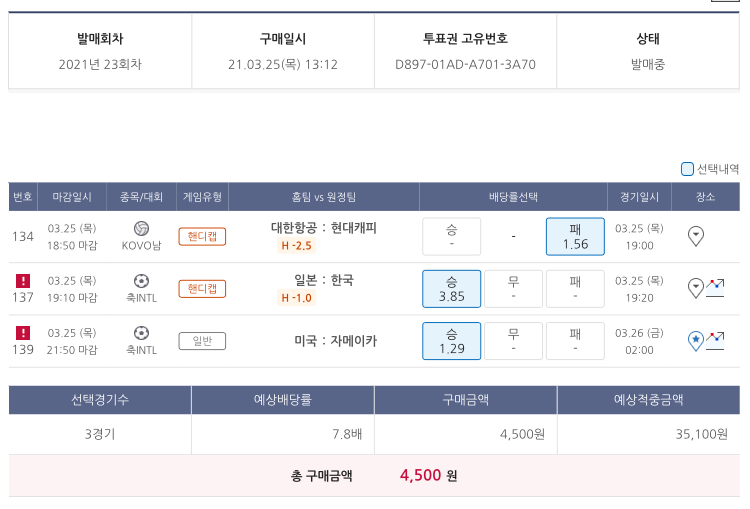Viewport: 750px width, 509px height.
Task: Click the 핸디캡 tag for match 134
Action: (202, 237)
